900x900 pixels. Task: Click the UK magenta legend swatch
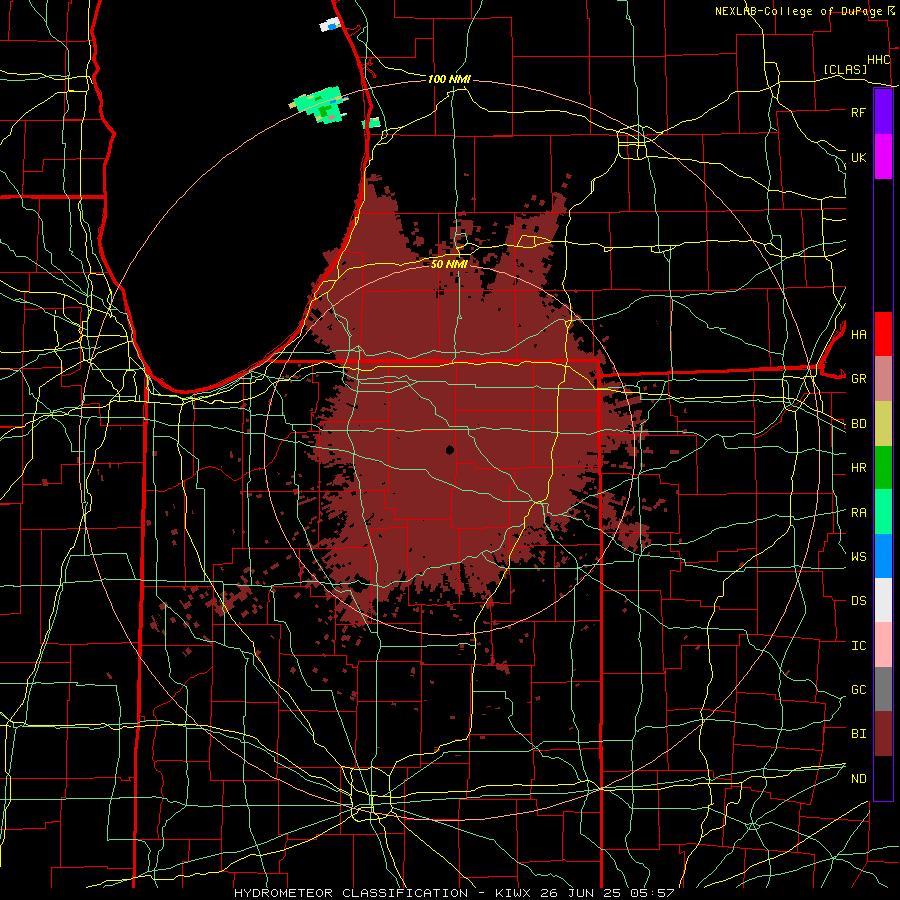[x=883, y=157]
